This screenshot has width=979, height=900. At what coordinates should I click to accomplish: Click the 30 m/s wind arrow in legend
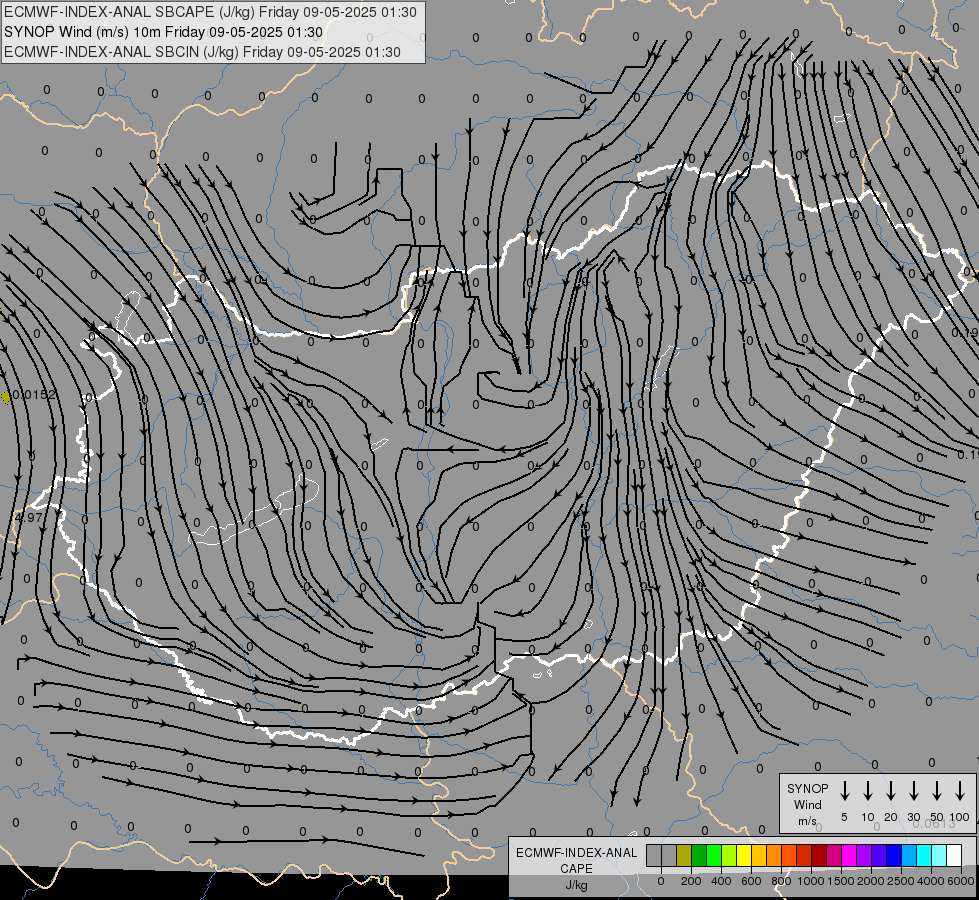click(x=913, y=790)
